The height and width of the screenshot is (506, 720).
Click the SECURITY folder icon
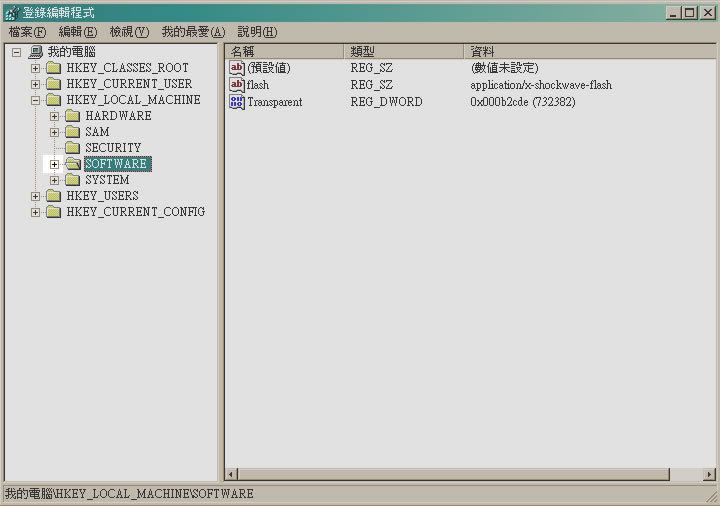click(73, 148)
